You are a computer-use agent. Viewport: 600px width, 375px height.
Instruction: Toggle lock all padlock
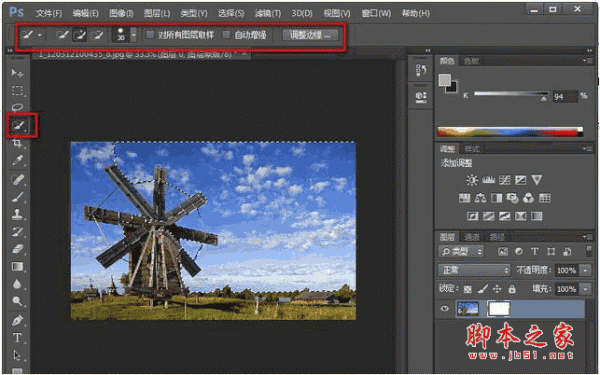pos(512,289)
